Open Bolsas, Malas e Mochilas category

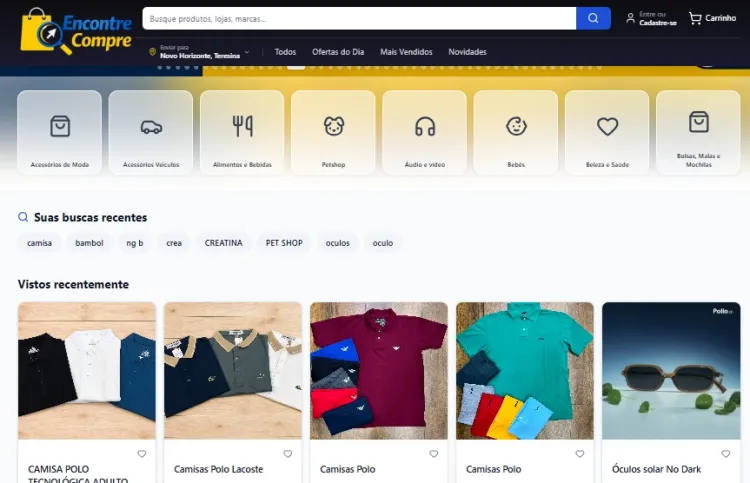698,132
